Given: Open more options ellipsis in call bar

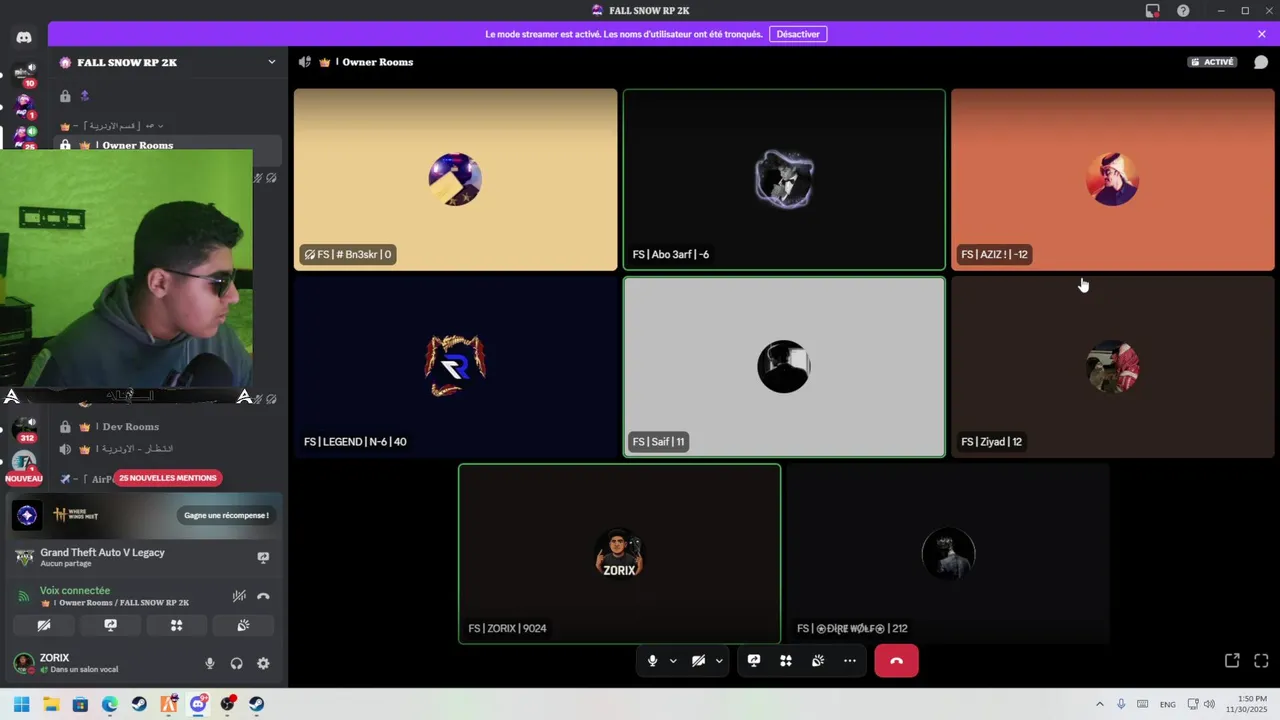Looking at the screenshot, I should tap(850, 661).
